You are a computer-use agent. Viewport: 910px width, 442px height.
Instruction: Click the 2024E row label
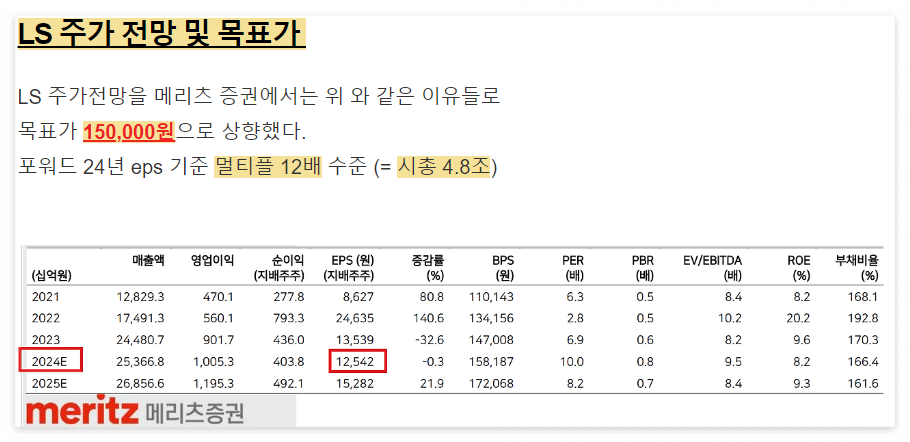click(50, 362)
